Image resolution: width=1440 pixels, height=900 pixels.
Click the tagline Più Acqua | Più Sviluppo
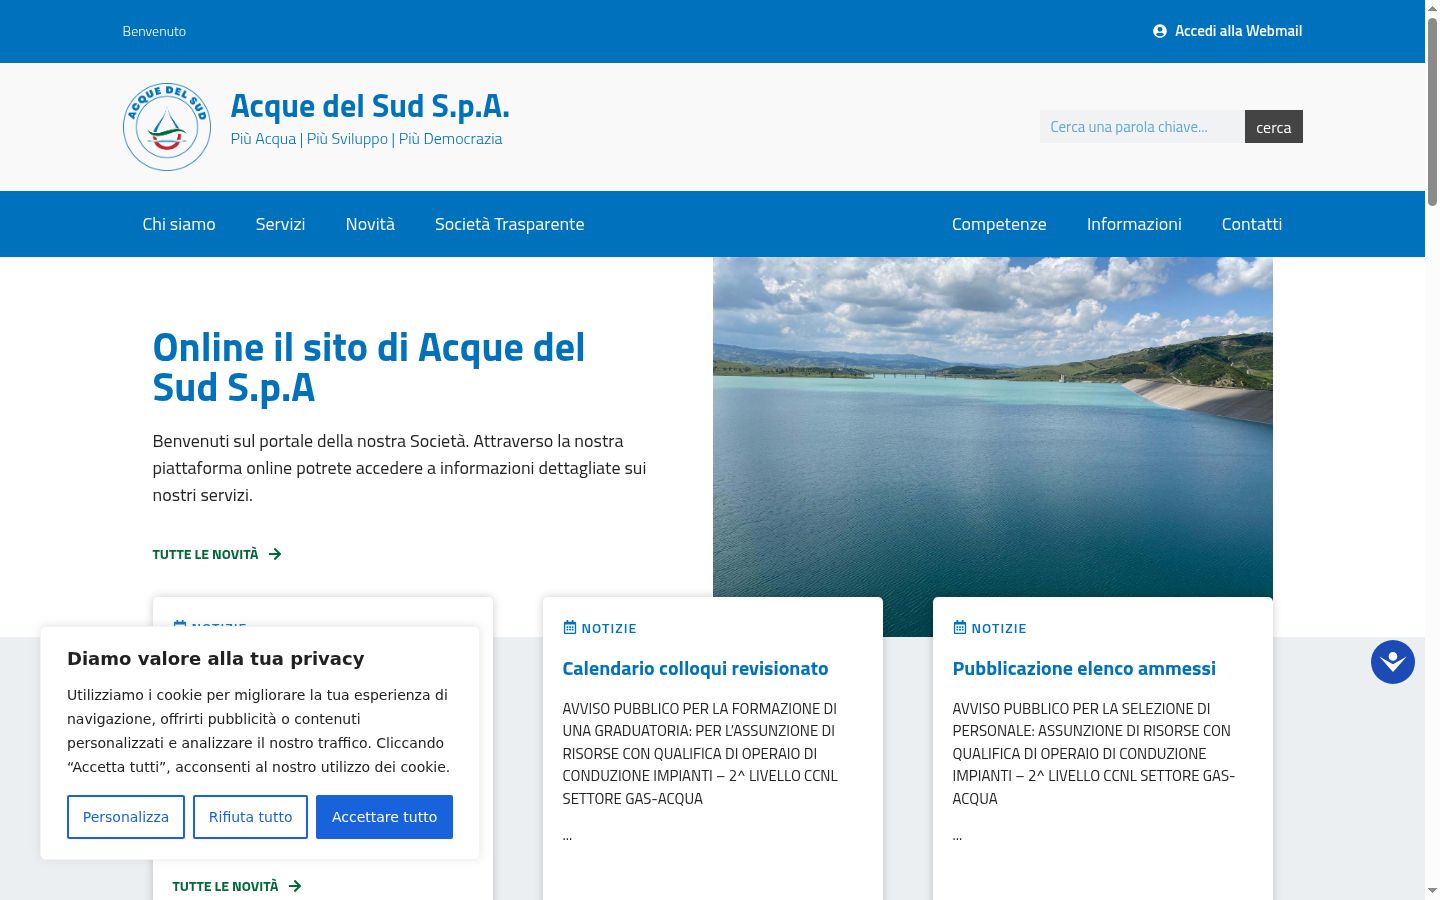pyautogui.click(x=367, y=139)
